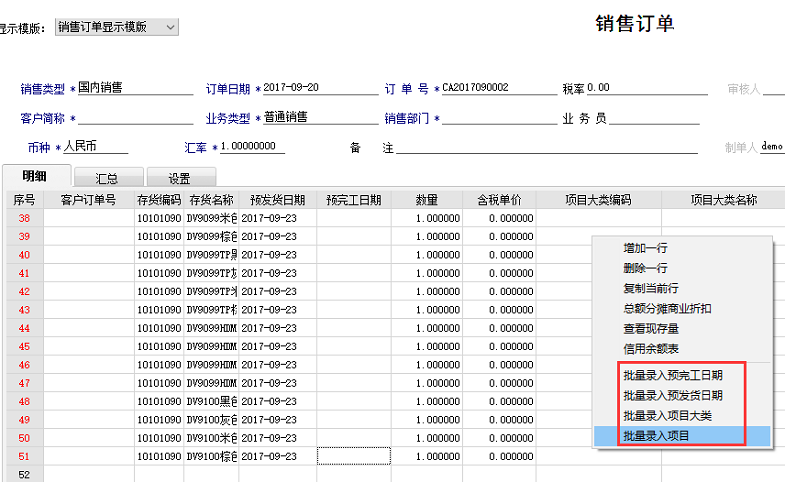Select the 明细 tab

(34, 177)
